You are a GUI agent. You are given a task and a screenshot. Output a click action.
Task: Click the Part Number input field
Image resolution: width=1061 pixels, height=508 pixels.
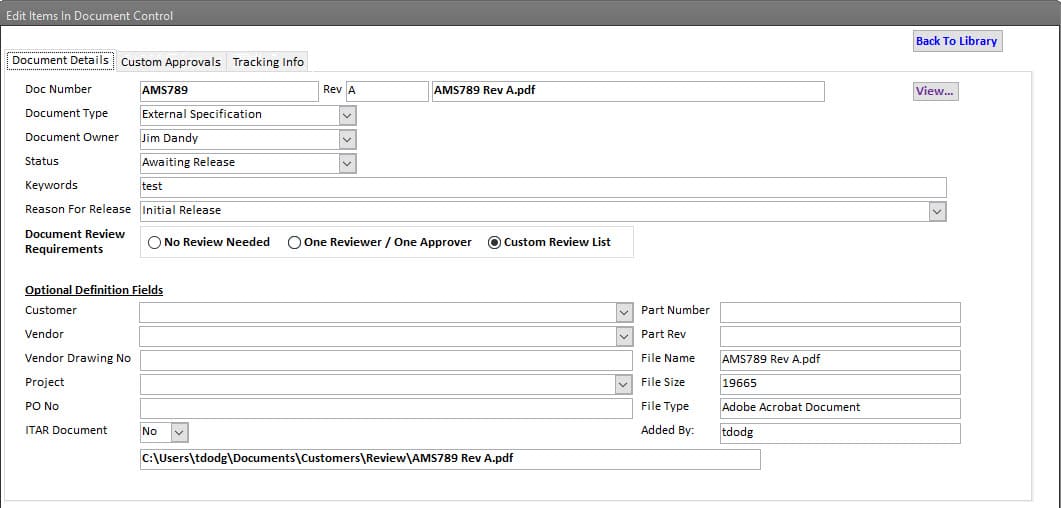tap(839, 312)
